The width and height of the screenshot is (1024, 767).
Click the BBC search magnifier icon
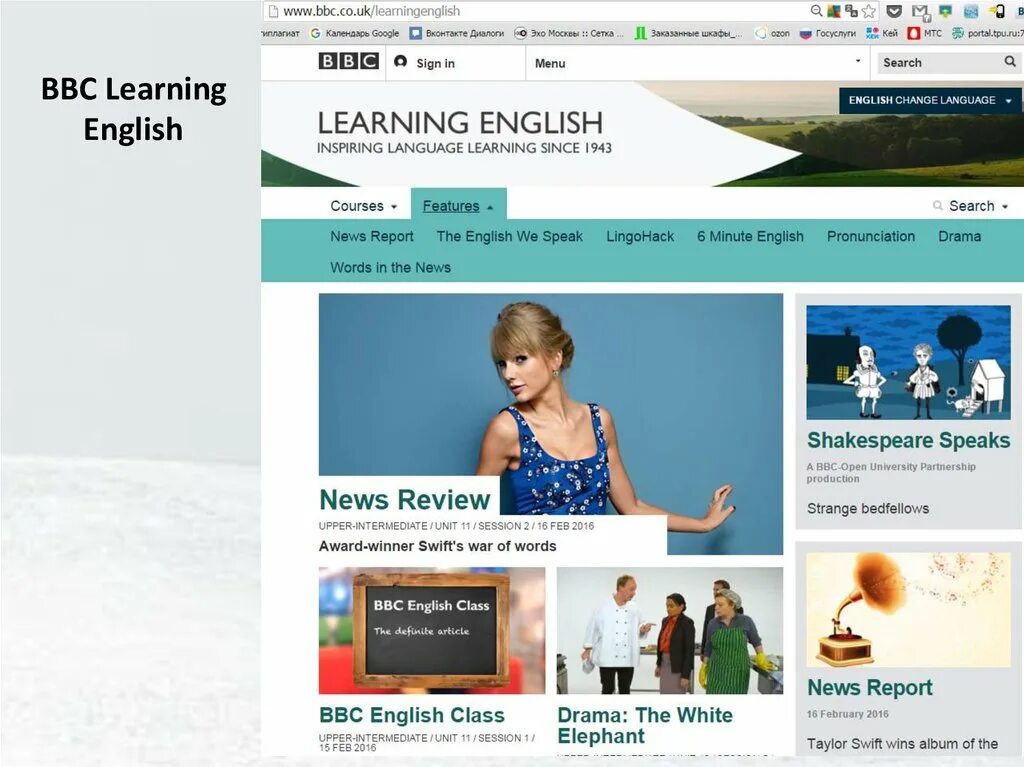[1010, 61]
